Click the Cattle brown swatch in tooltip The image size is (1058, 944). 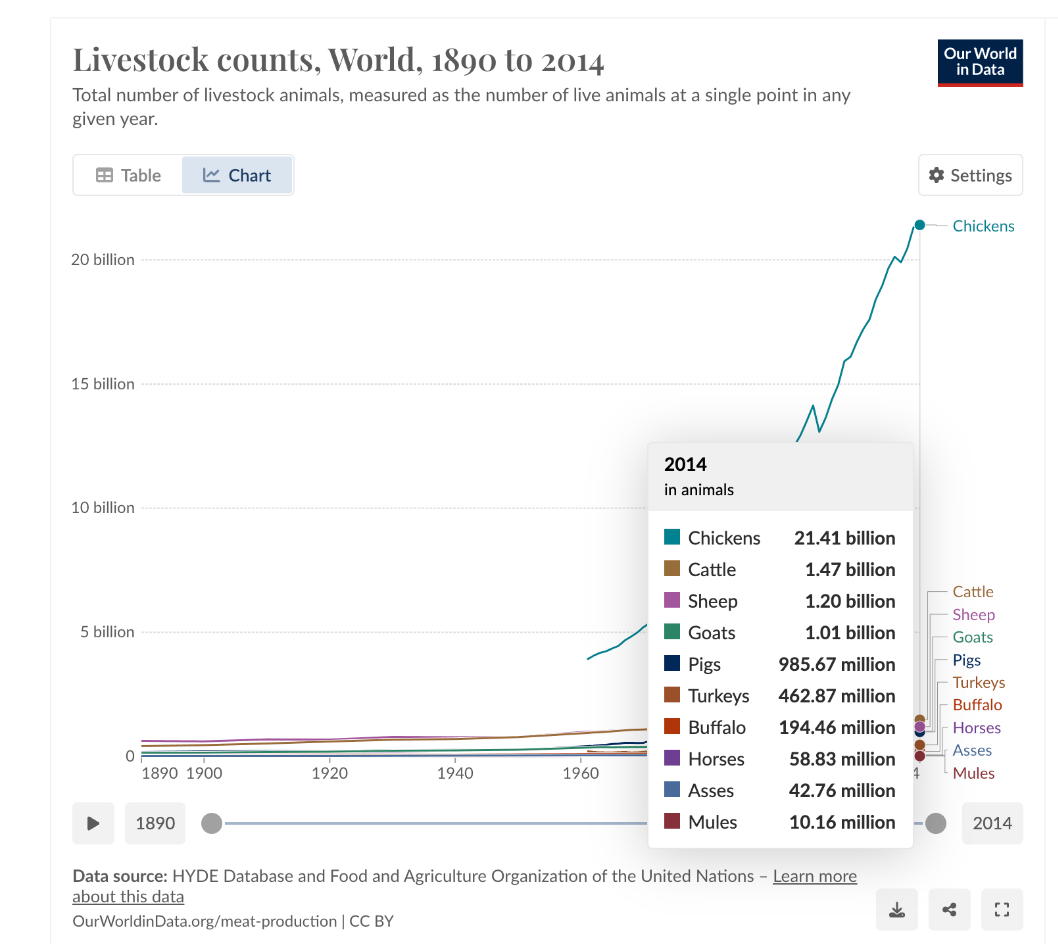[x=672, y=568]
